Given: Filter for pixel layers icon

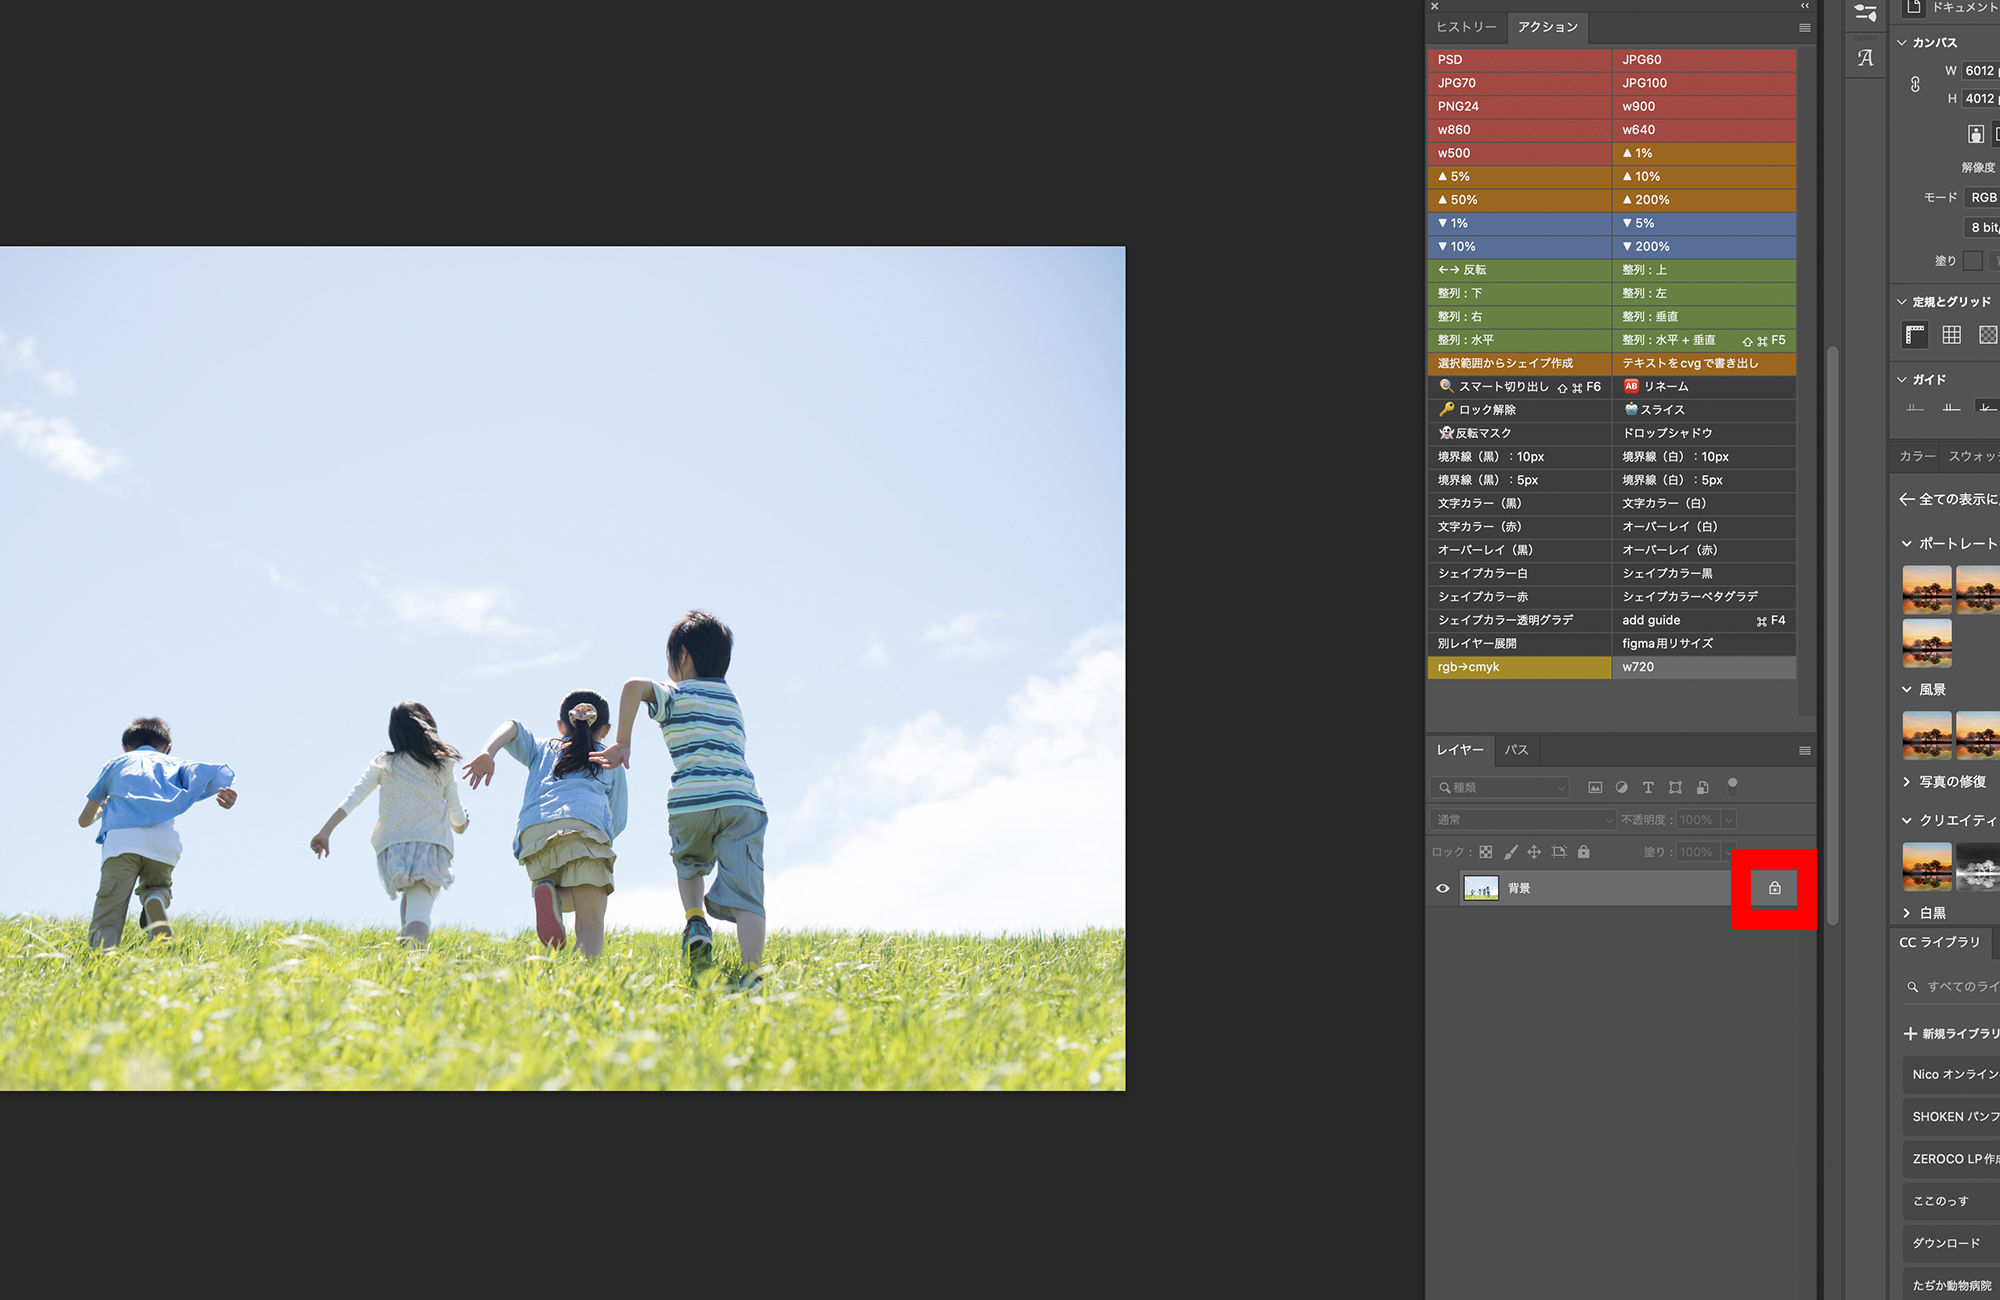Looking at the screenshot, I should [x=1595, y=788].
